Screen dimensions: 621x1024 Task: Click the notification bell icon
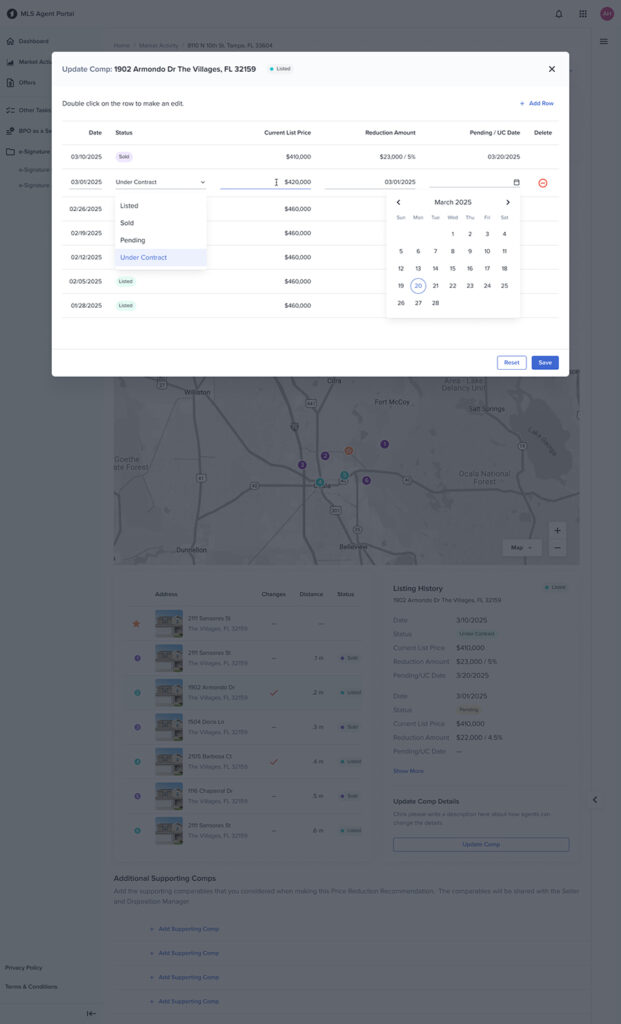(x=559, y=14)
